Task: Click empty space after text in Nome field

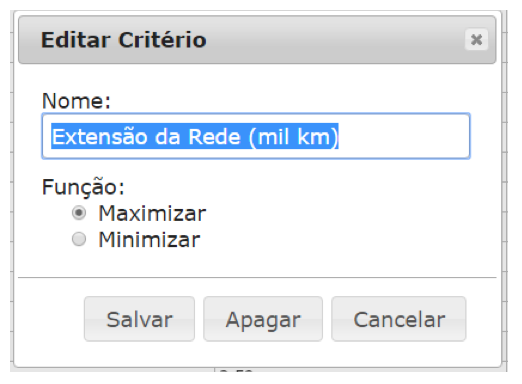Action: (403, 136)
